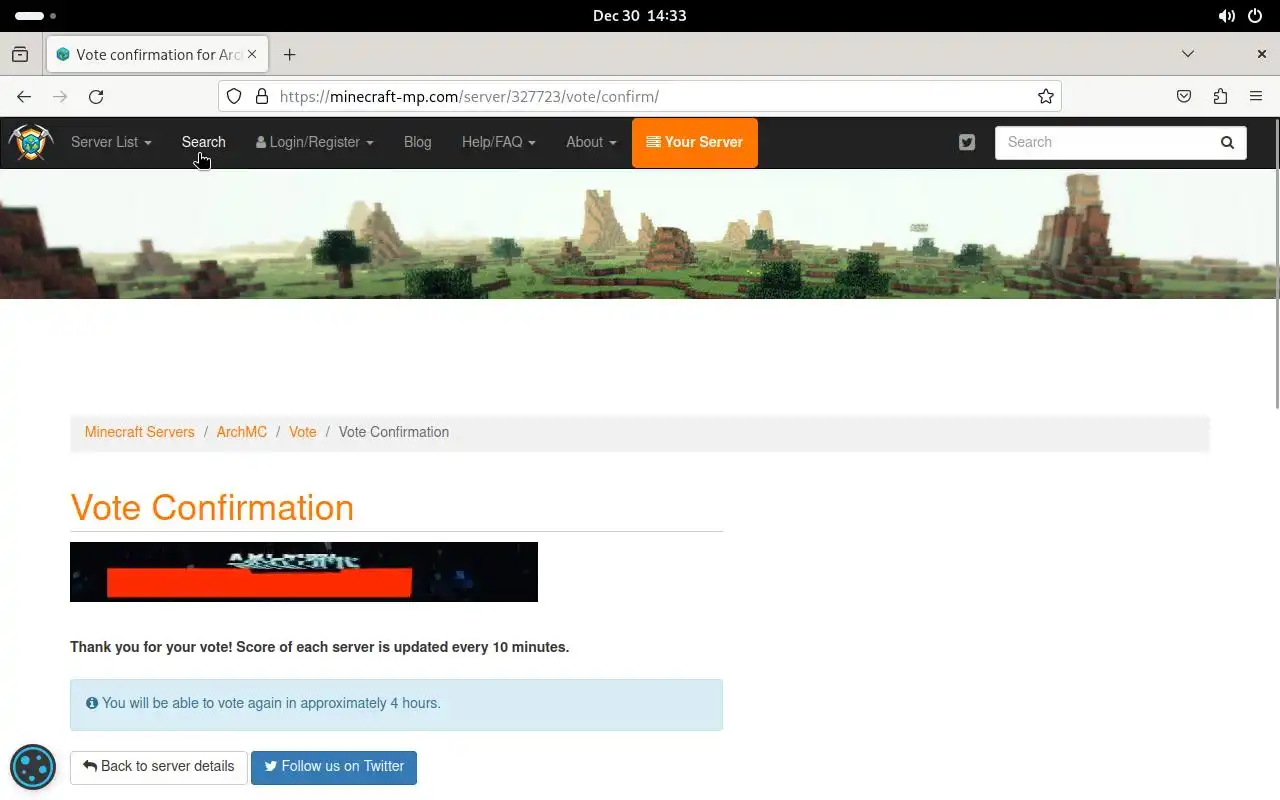Open the browser extensions icon

(1220, 96)
